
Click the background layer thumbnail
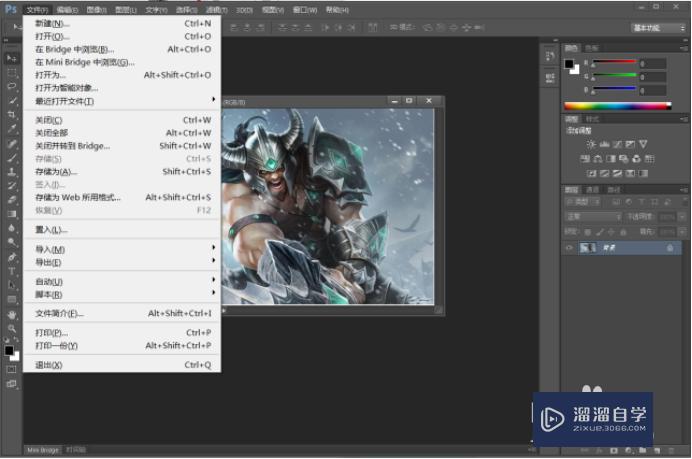click(587, 248)
